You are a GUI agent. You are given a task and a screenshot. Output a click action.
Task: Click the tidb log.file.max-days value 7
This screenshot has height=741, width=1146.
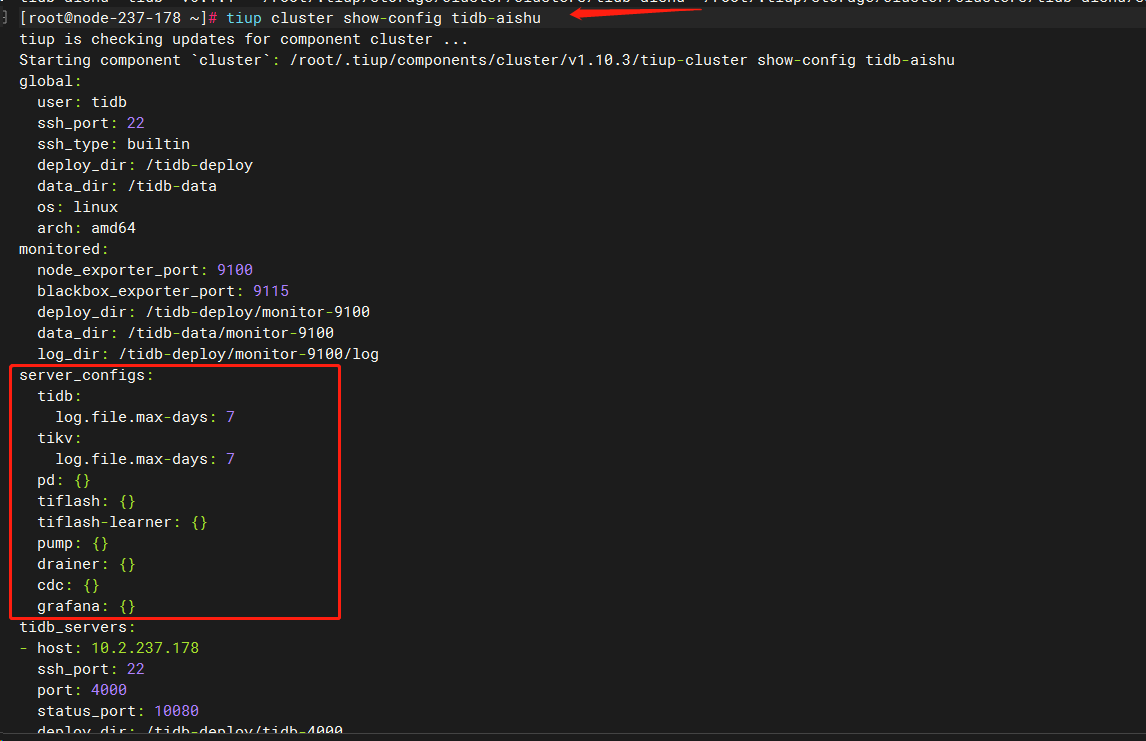pyautogui.click(x=230, y=417)
